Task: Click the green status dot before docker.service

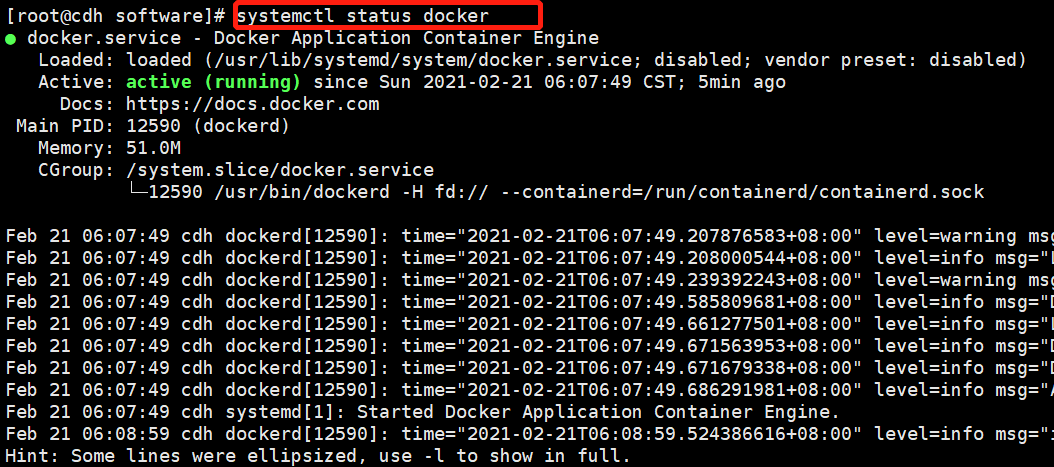Action: point(11,39)
